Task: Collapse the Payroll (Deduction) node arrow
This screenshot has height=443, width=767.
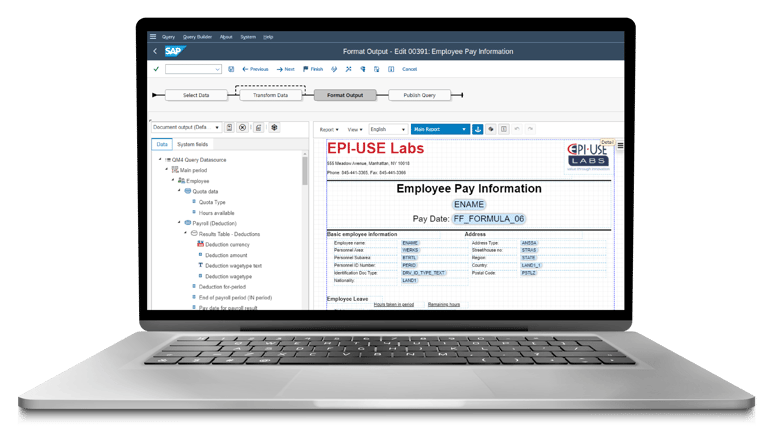Action: click(179, 223)
